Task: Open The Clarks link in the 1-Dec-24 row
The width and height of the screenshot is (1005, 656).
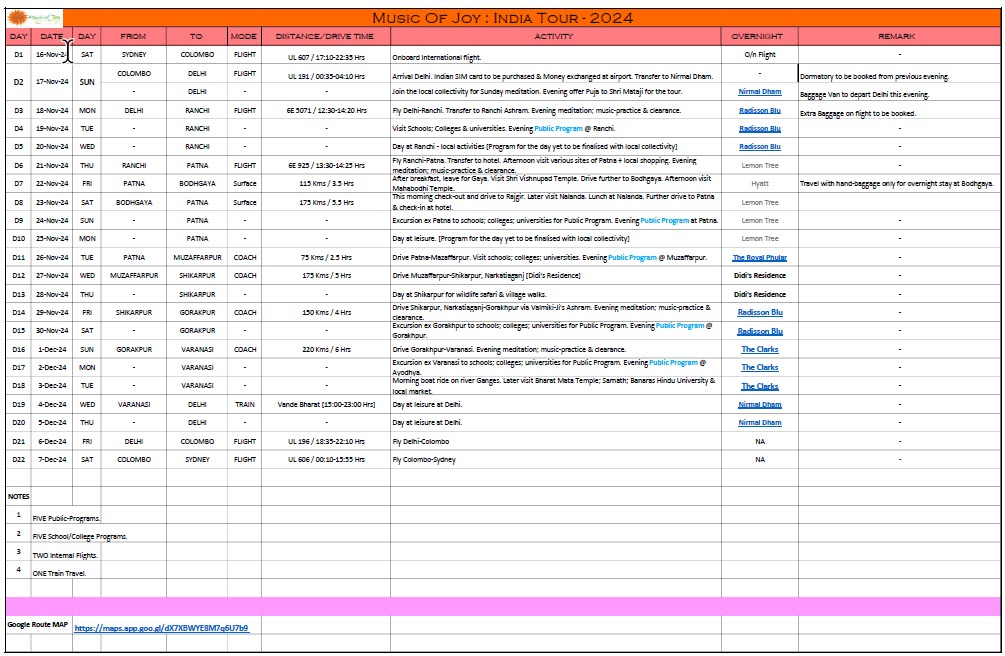Action: click(x=760, y=349)
